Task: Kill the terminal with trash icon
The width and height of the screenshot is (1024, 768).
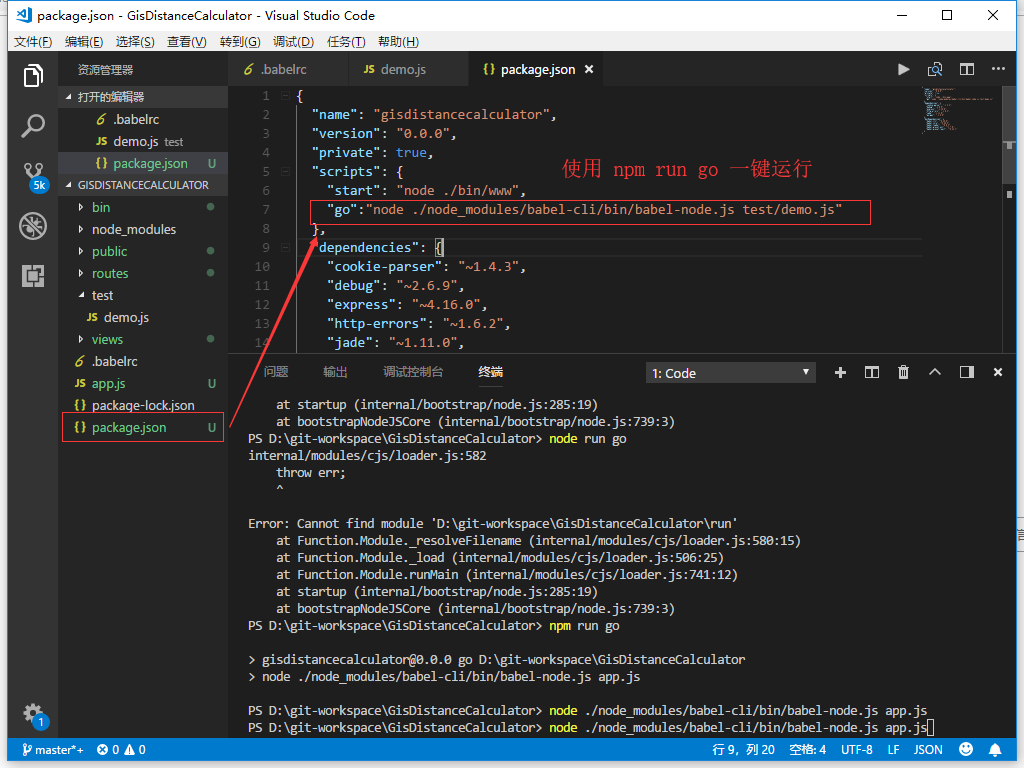Action: coord(903,372)
